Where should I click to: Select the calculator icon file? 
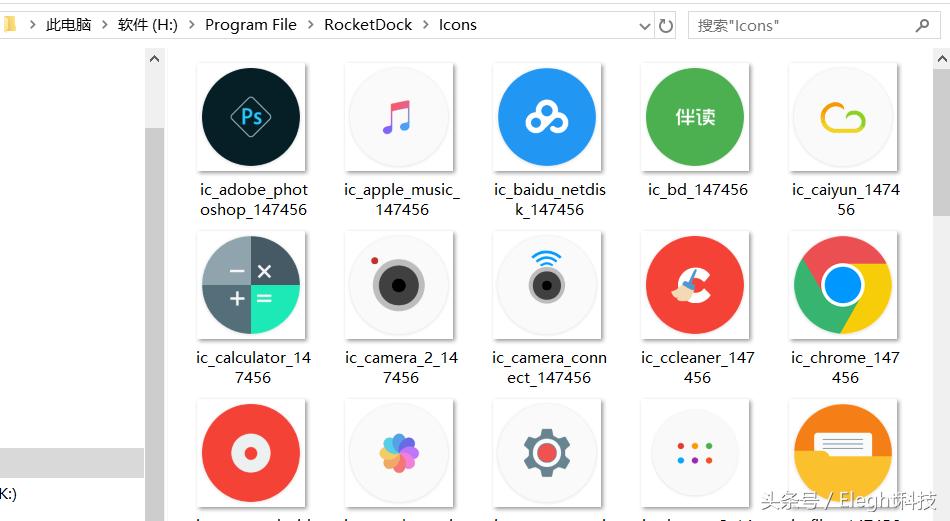(x=251, y=285)
